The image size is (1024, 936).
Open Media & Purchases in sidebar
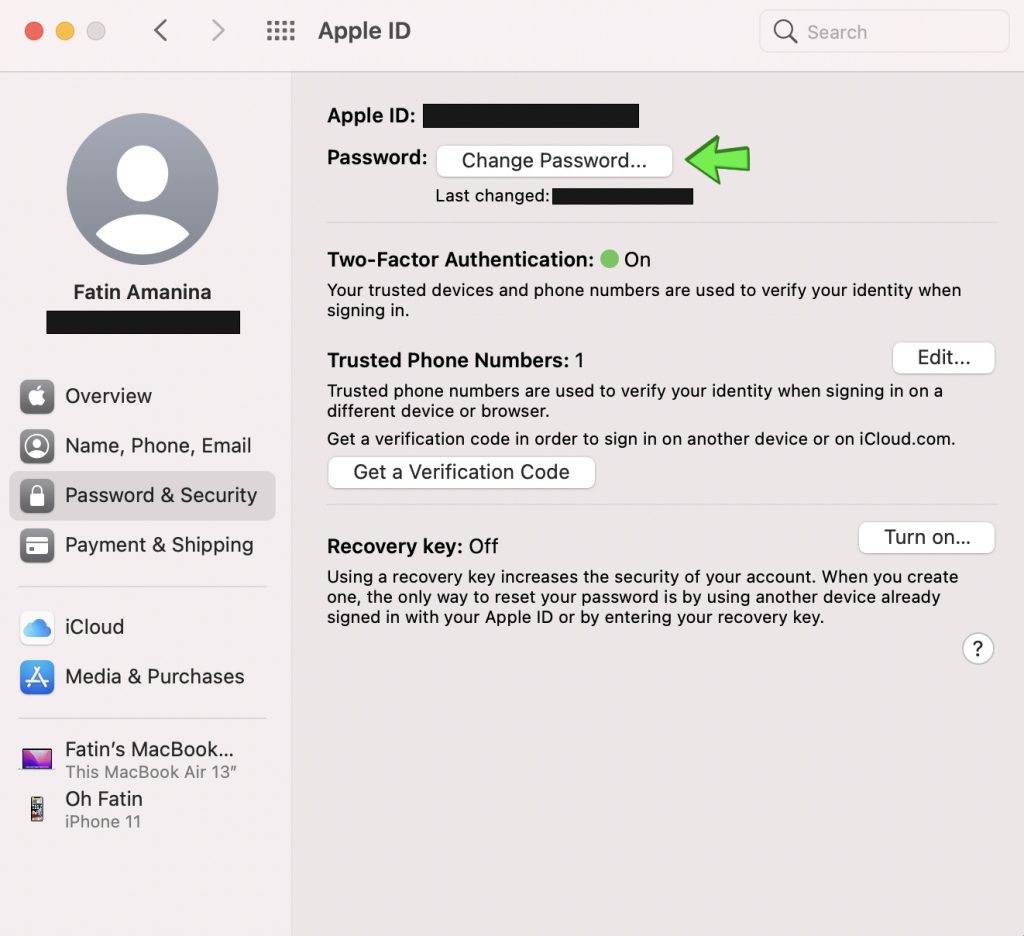pyautogui.click(x=142, y=677)
